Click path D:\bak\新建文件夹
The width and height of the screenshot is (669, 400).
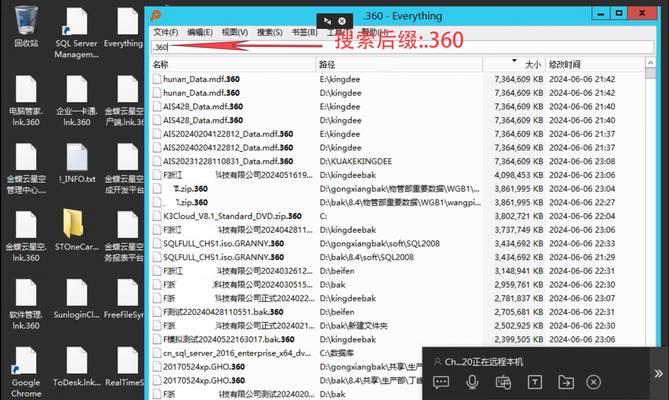[x=353, y=326]
